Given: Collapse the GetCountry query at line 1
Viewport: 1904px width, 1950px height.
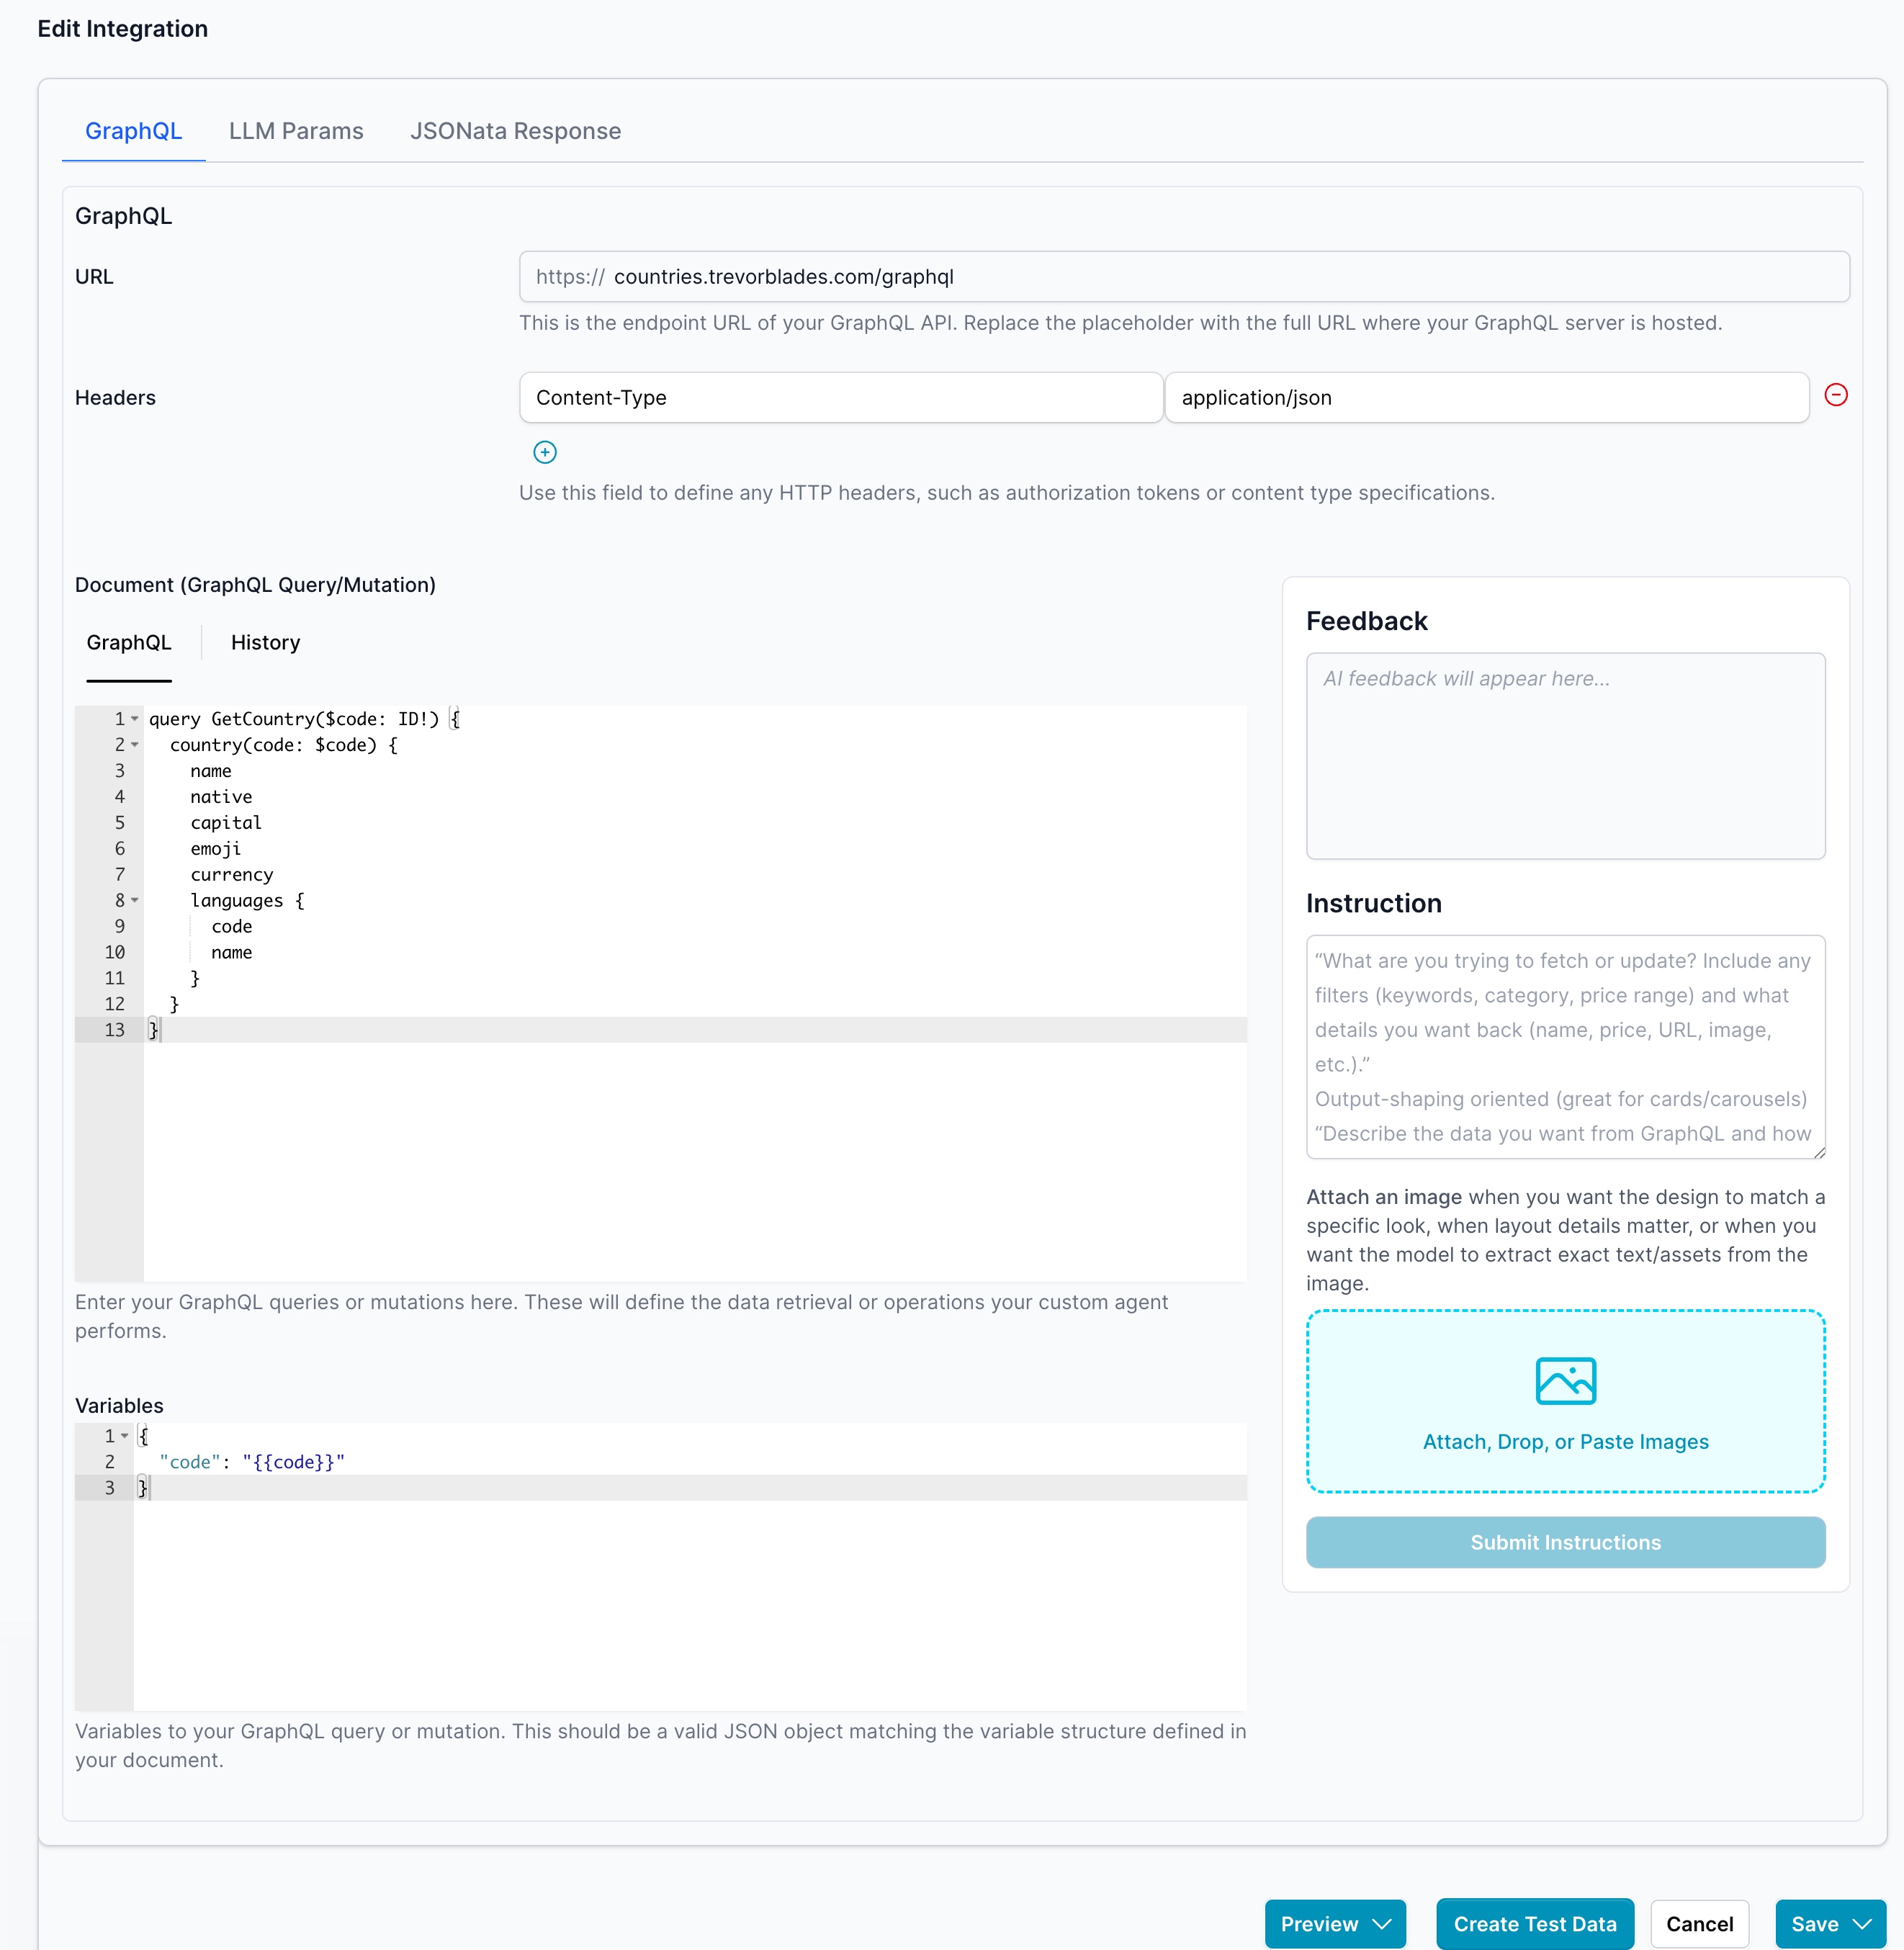Looking at the screenshot, I should point(133,718).
